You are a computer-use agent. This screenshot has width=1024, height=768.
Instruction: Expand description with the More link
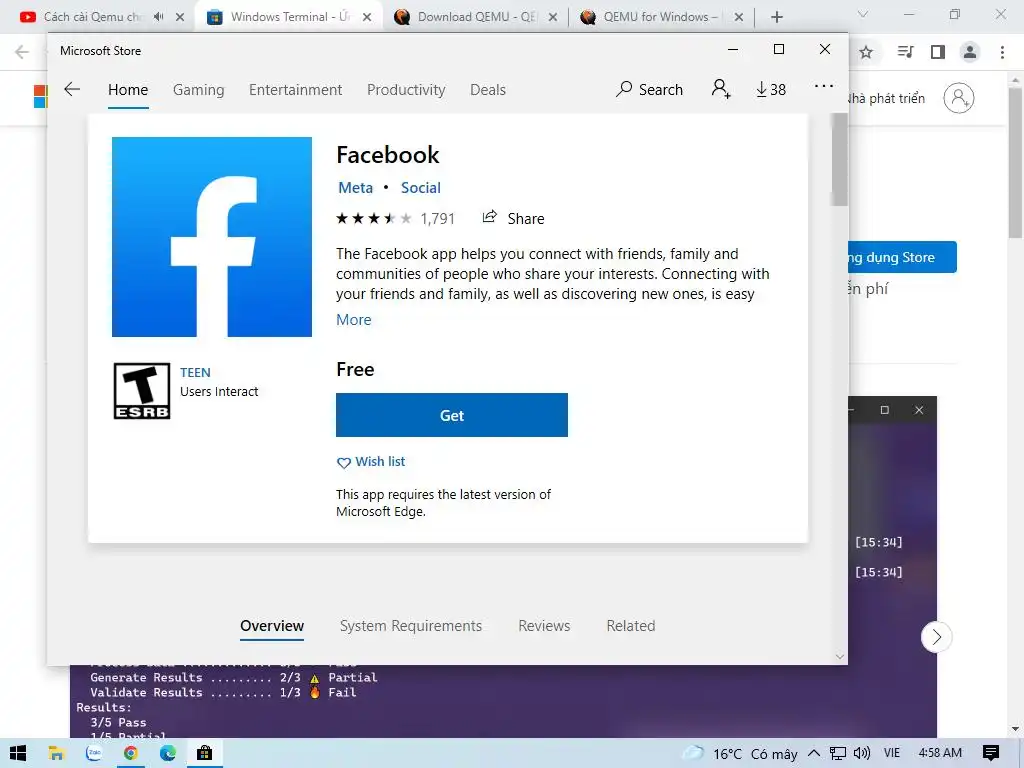pos(353,320)
